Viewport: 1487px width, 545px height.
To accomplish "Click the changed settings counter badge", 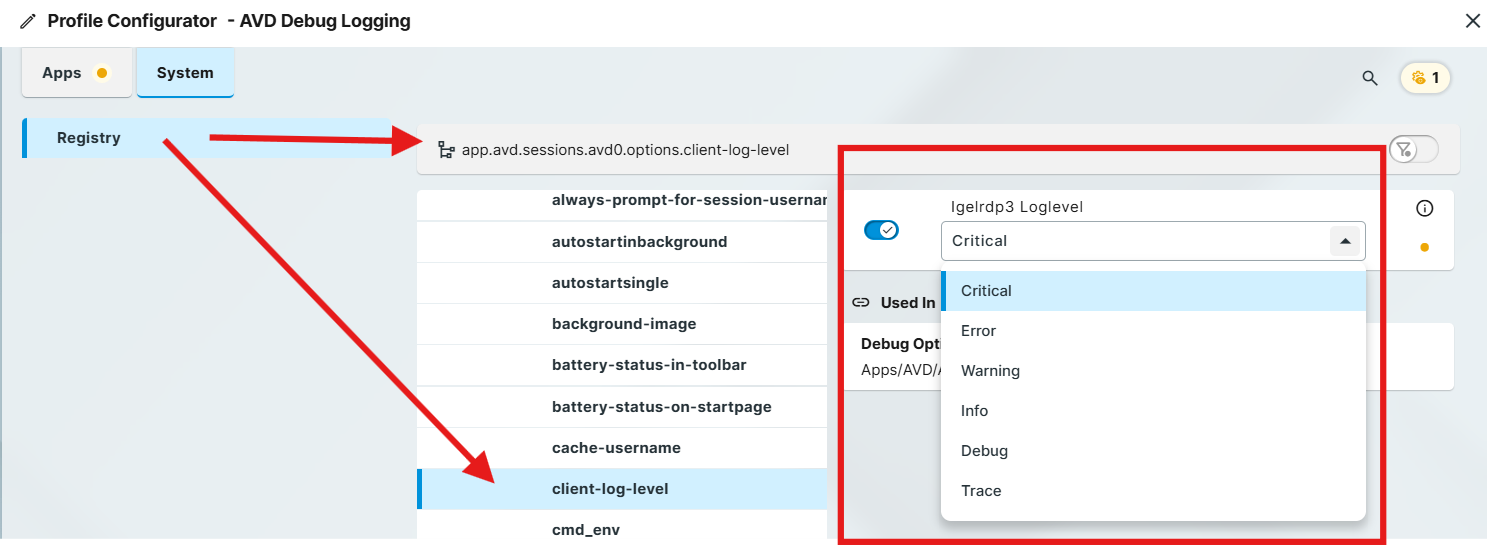I will [1425, 78].
